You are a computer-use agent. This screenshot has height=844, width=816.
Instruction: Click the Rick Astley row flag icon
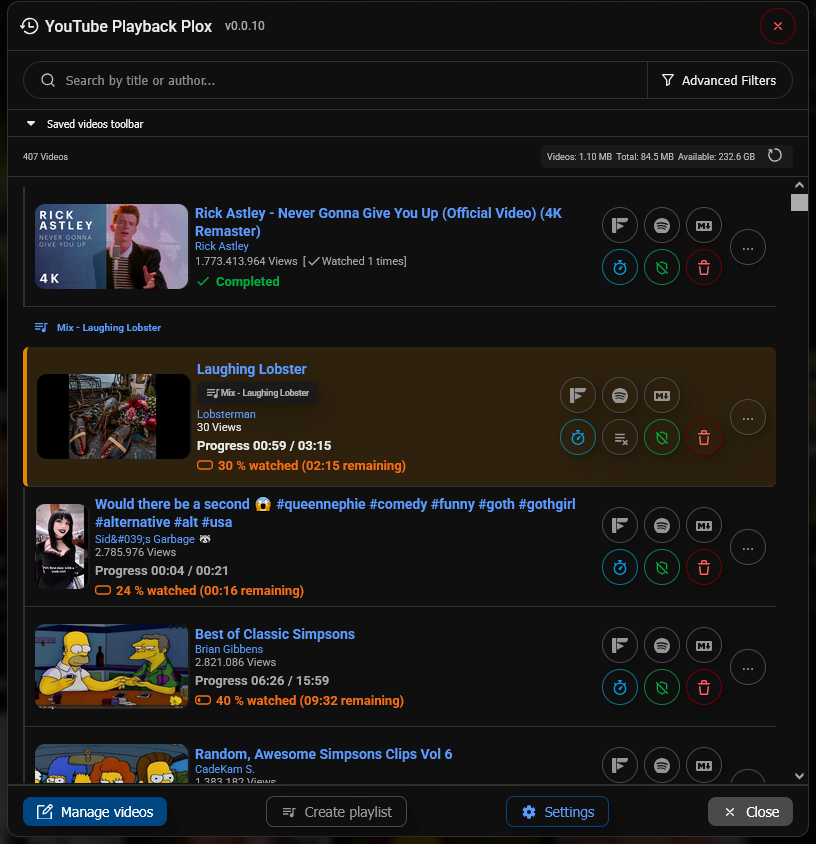tap(620, 225)
